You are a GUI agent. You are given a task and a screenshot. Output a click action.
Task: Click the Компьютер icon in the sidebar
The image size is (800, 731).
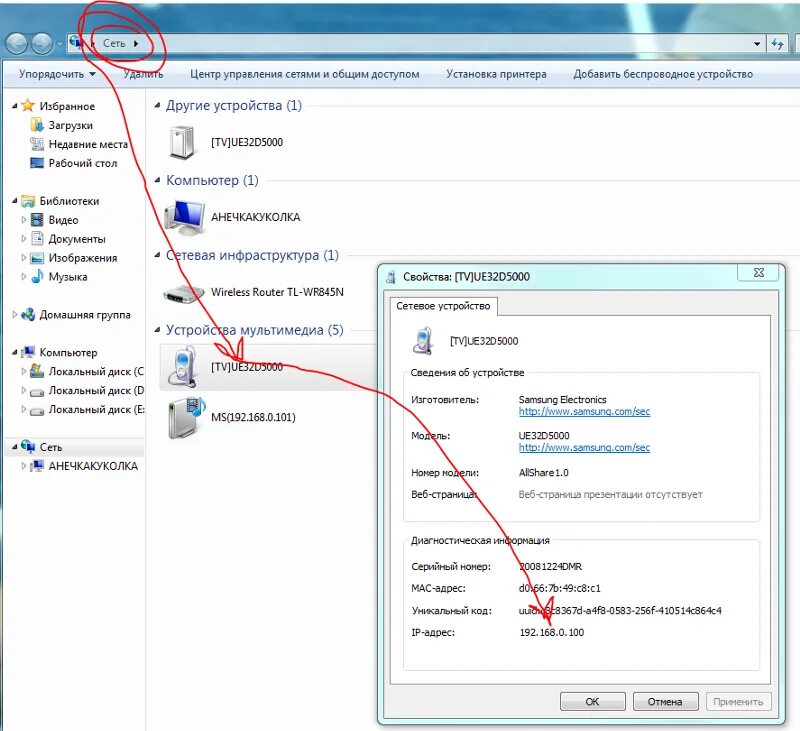[x=28, y=352]
